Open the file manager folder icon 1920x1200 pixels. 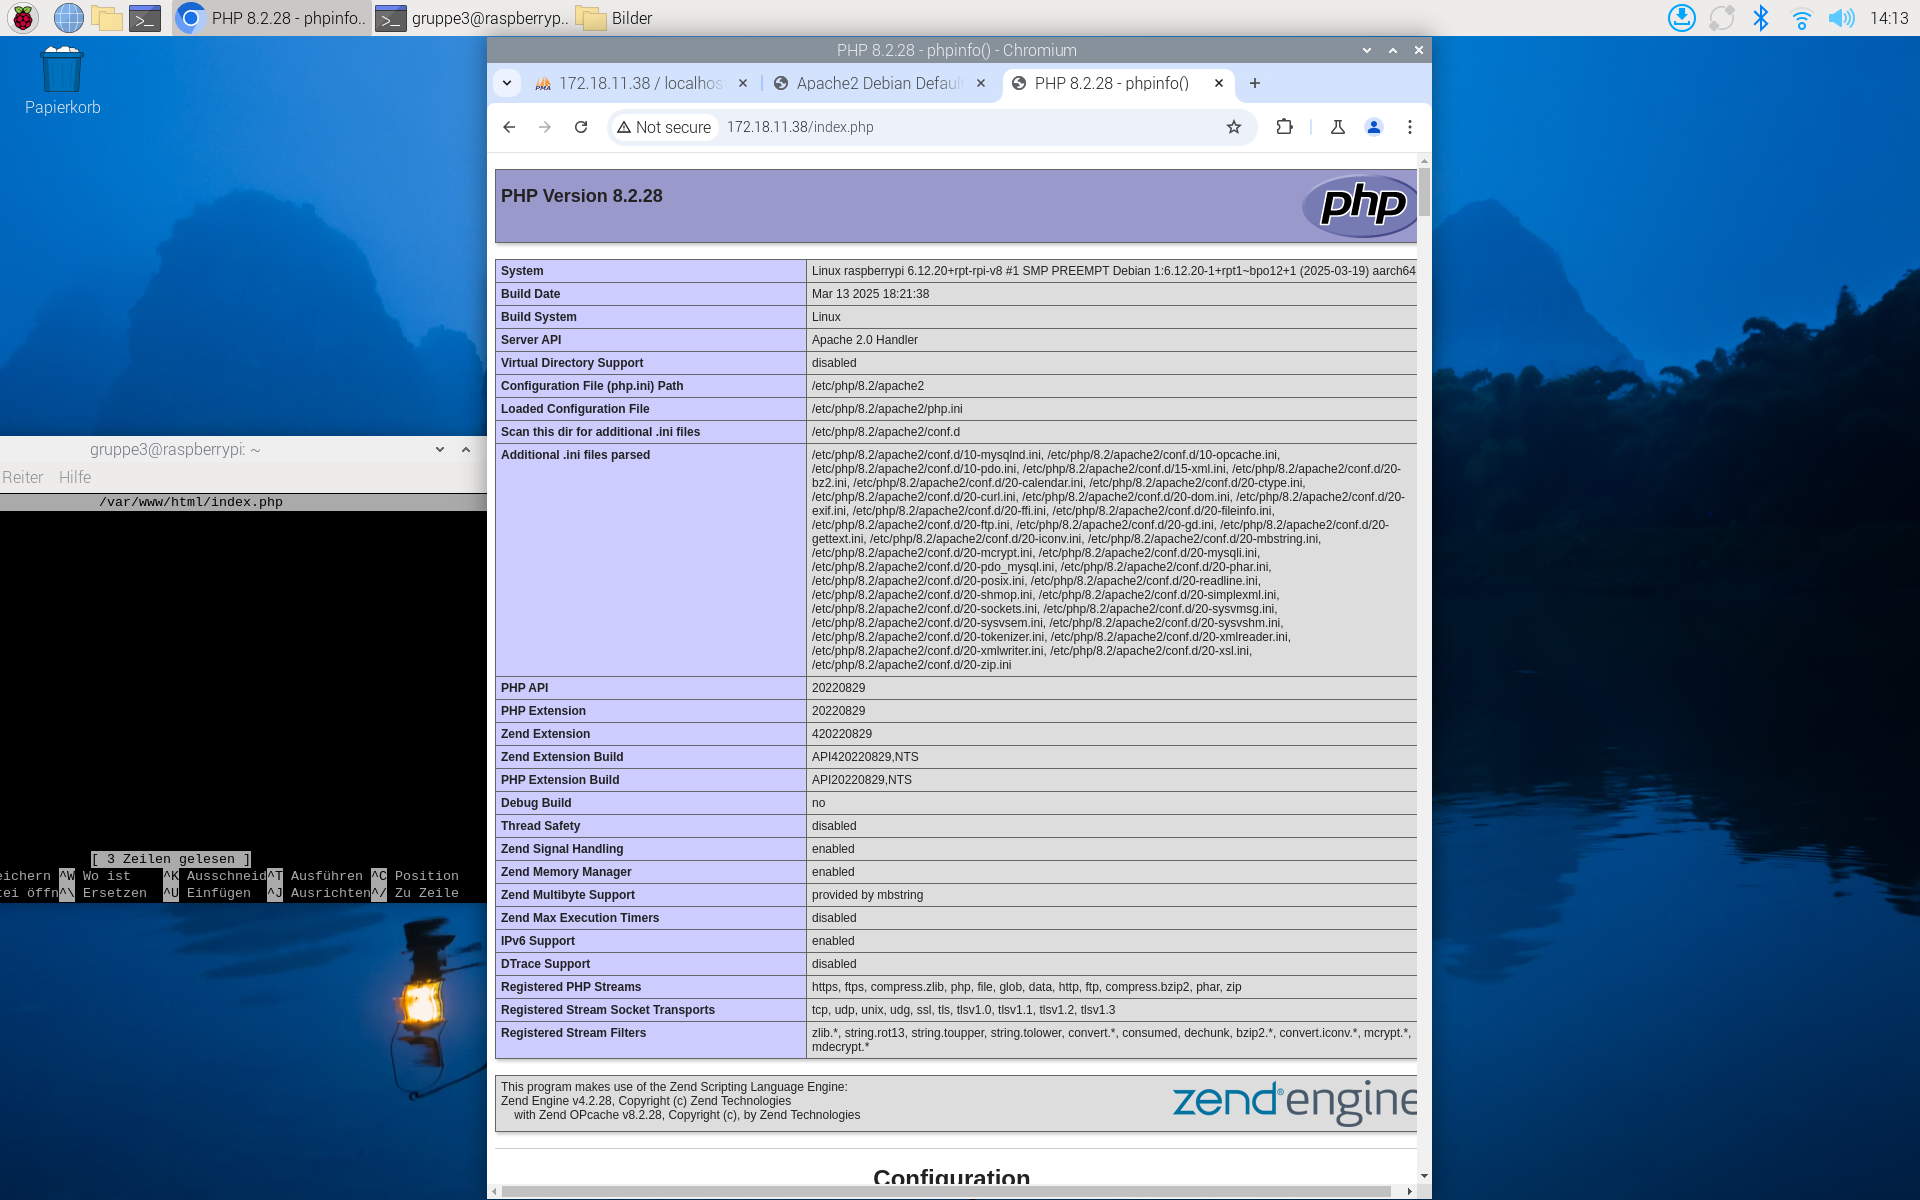(107, 18)
